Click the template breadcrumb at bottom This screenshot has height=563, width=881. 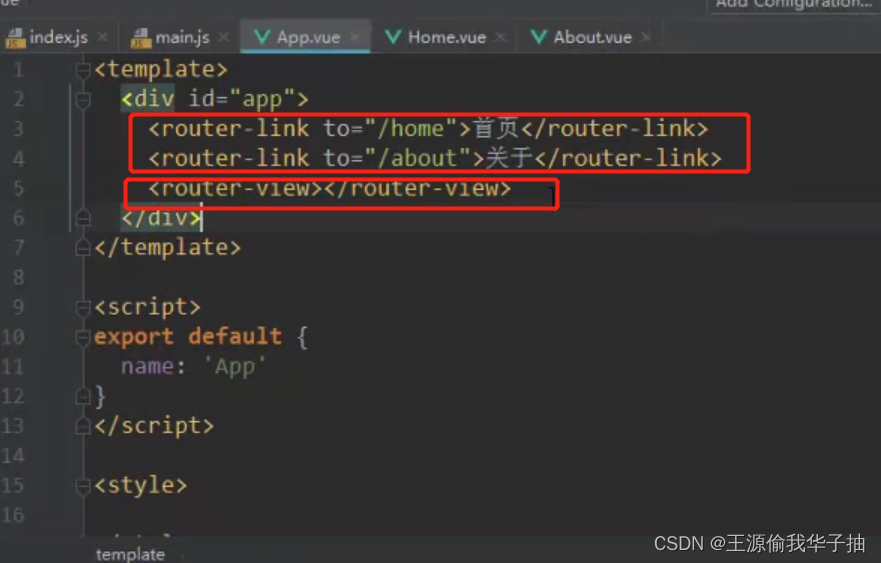(130, 555)
